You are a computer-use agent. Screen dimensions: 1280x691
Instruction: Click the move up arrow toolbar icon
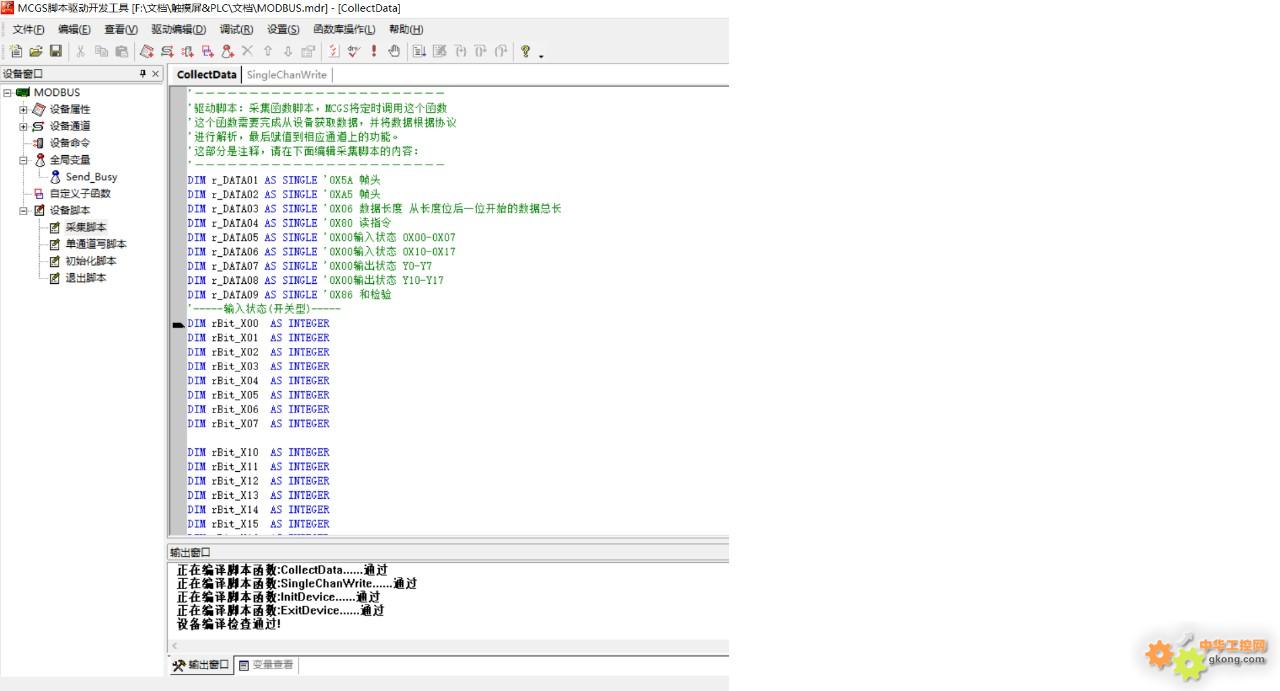(267, 51)
